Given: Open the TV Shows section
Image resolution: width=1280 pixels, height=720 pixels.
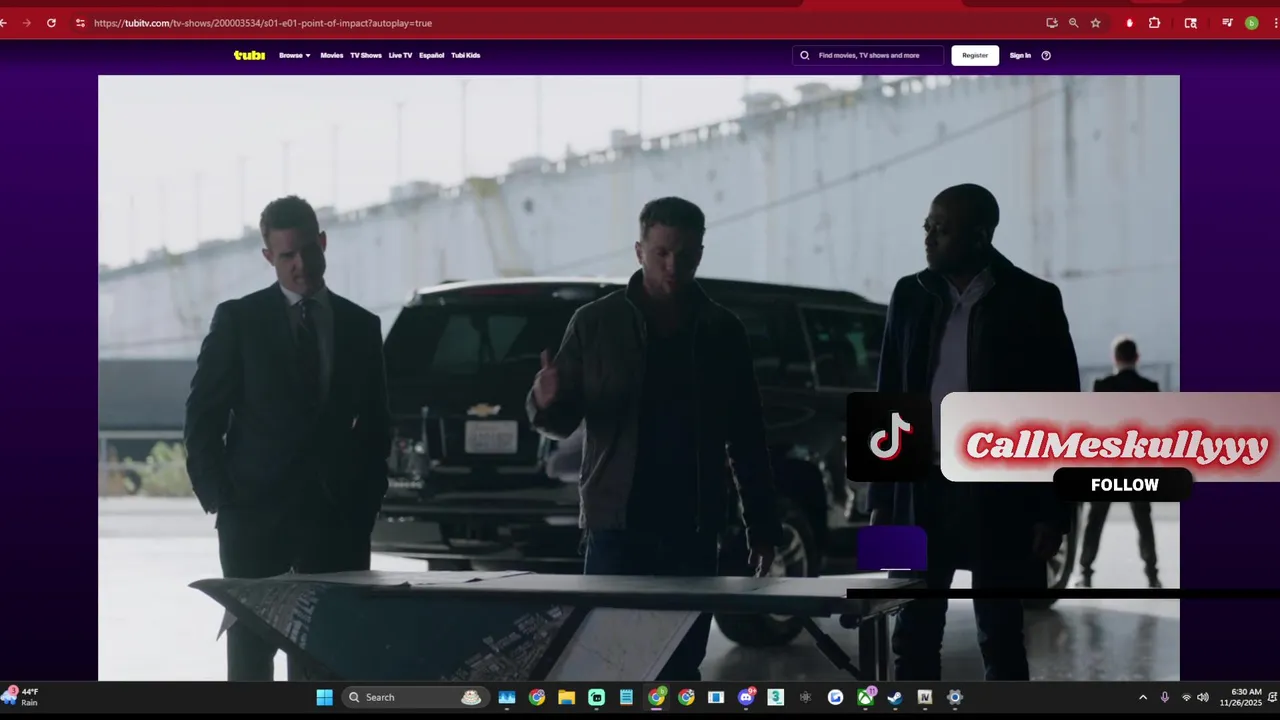Looking at the screenshot, I should [x=365, y=55].
